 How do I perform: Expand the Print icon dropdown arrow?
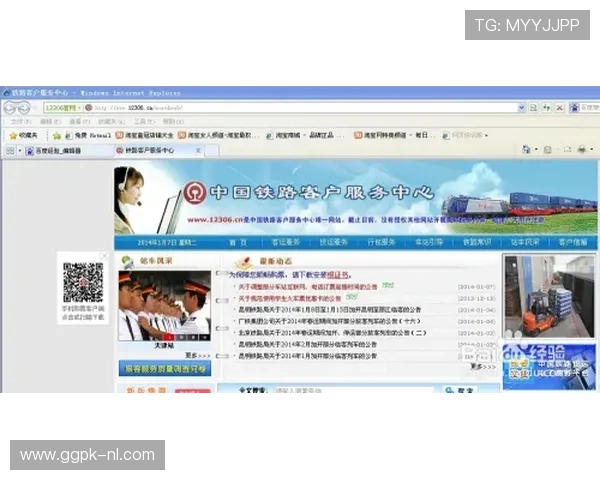(592, 150)
